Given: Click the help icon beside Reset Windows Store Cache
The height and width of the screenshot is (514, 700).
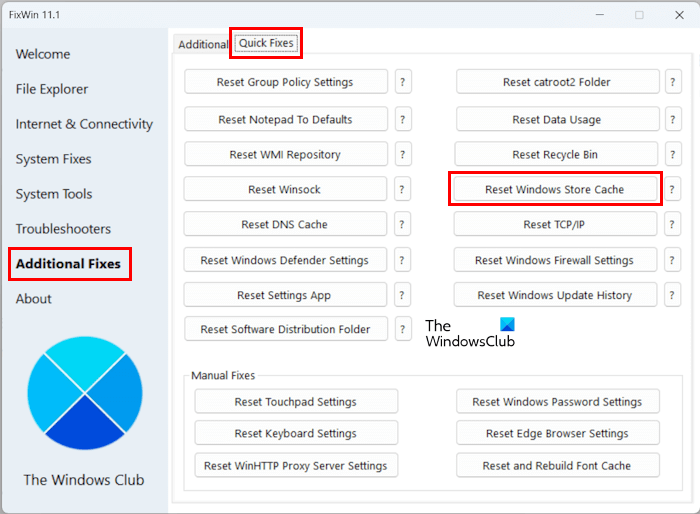Looking at the screenshot, I should click(672, 189).
